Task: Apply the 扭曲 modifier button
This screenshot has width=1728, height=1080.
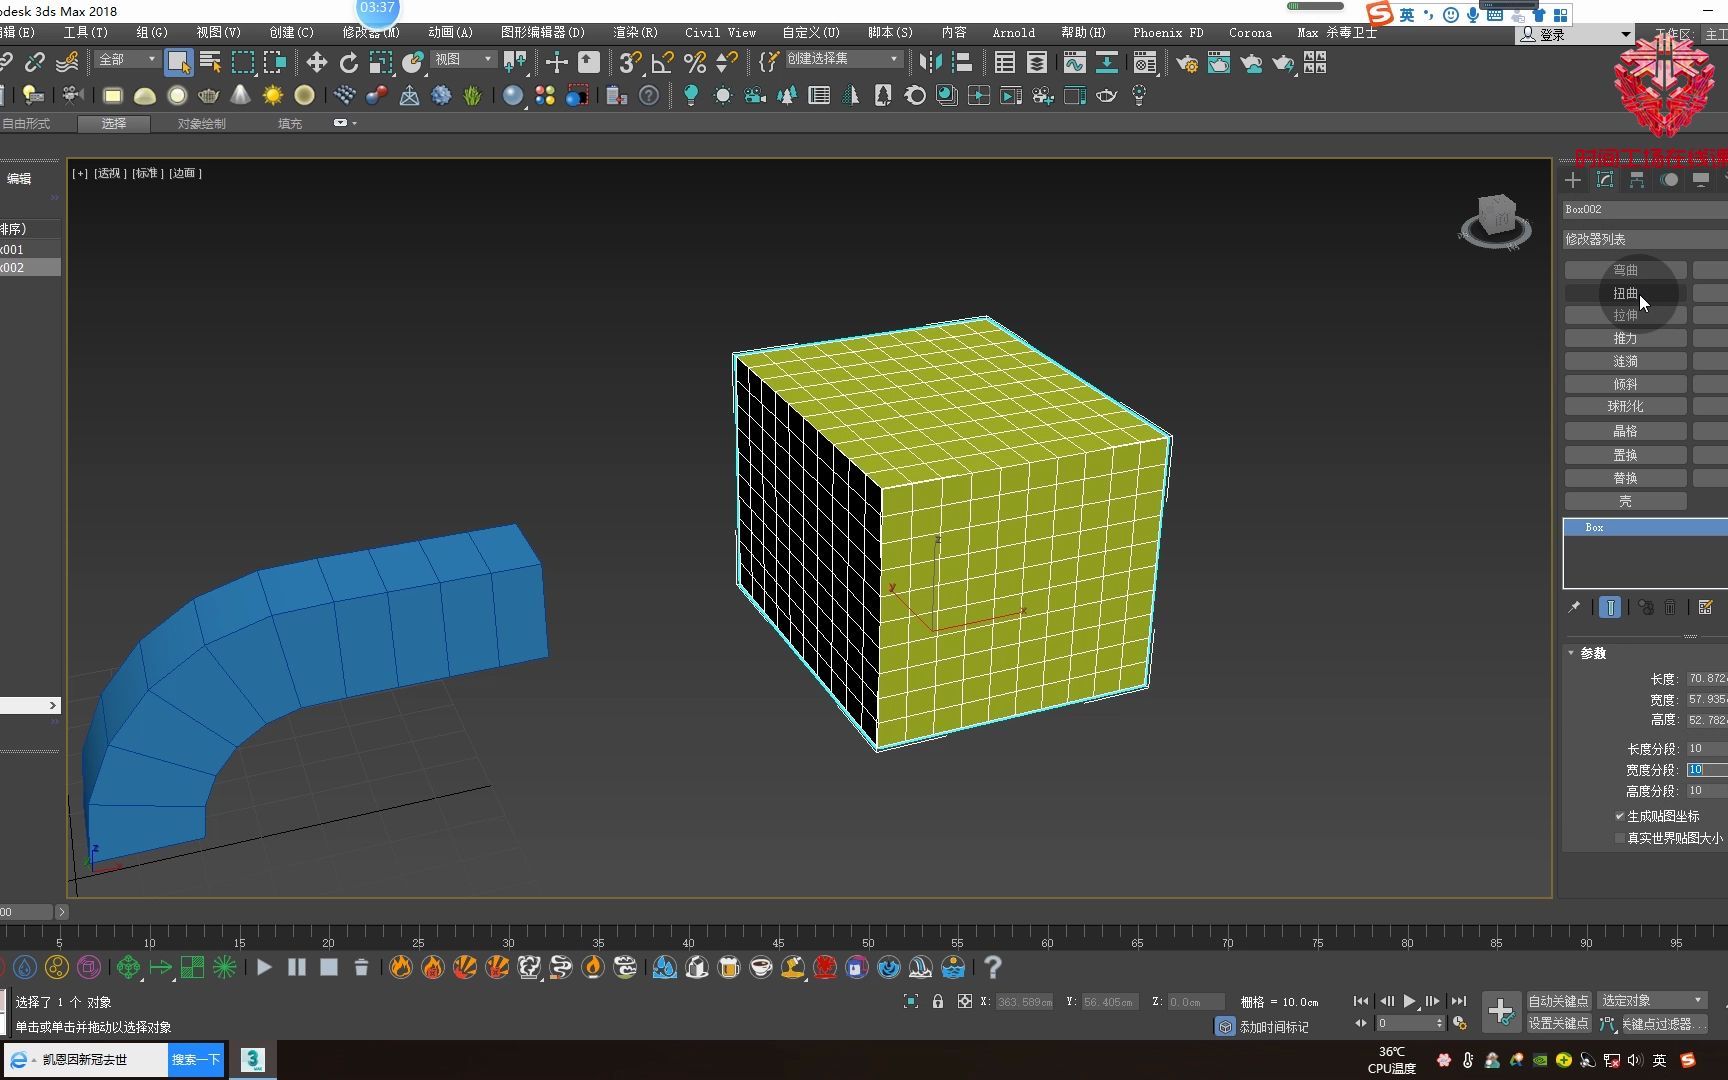Action: click(1625, 293)
